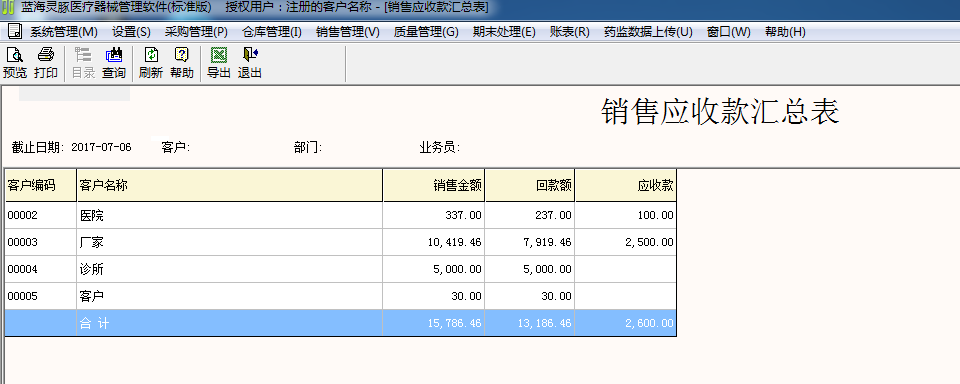This screenshot has height=384, width=960.
Task: Open the 设置(S) menu
Action: tap(132, 32)
